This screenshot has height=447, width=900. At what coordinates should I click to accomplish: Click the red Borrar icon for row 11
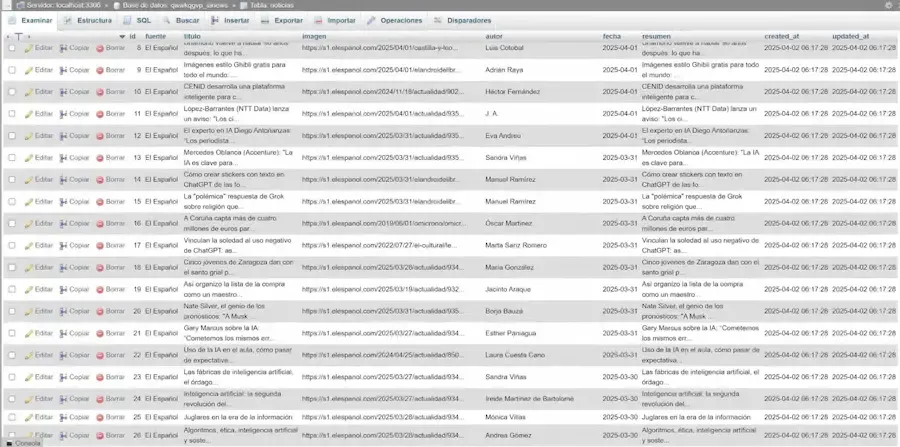[100, 114]
